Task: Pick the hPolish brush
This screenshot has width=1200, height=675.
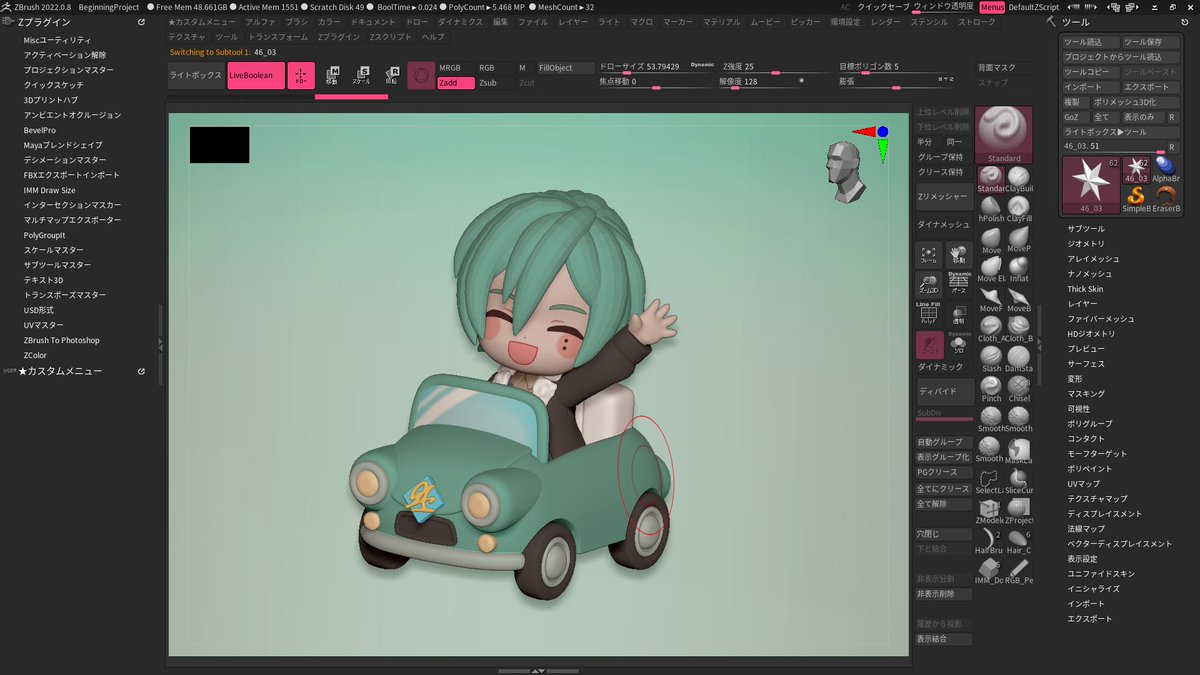Action: point(991,209)
